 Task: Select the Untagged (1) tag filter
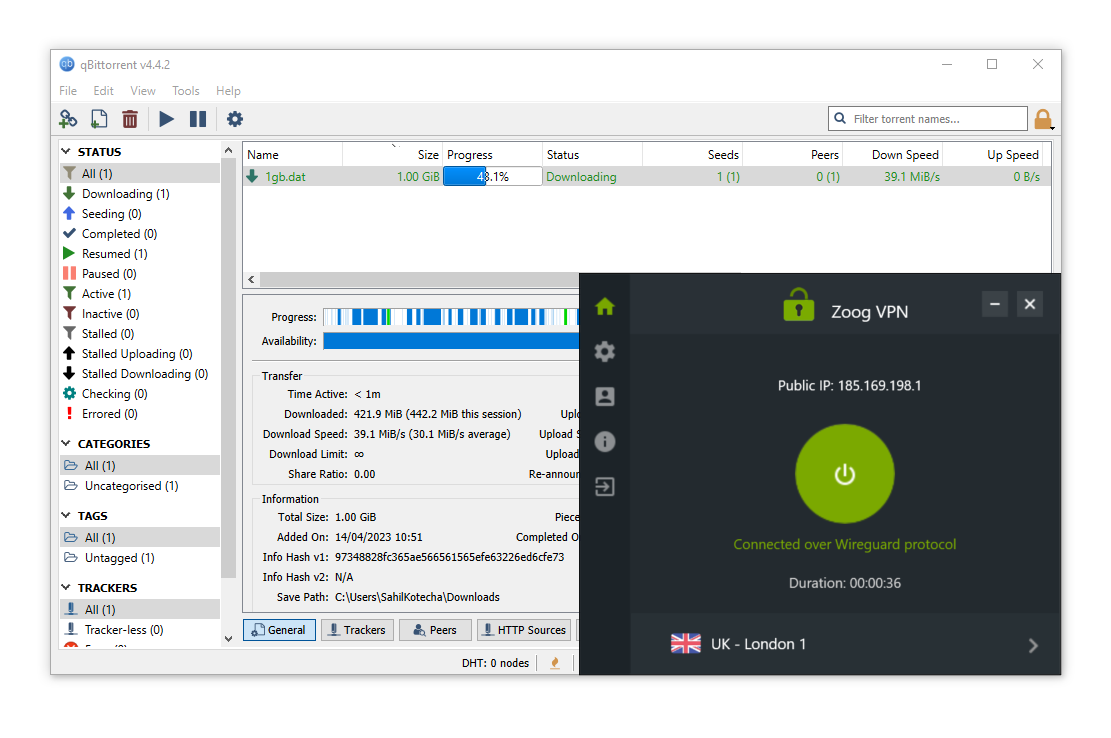(140, 557)
